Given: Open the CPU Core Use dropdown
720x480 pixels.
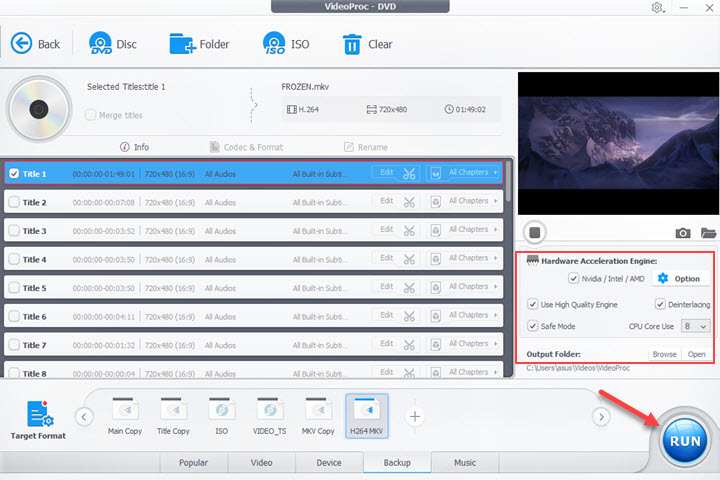Looking at the screenshot, I should (696, 326).
